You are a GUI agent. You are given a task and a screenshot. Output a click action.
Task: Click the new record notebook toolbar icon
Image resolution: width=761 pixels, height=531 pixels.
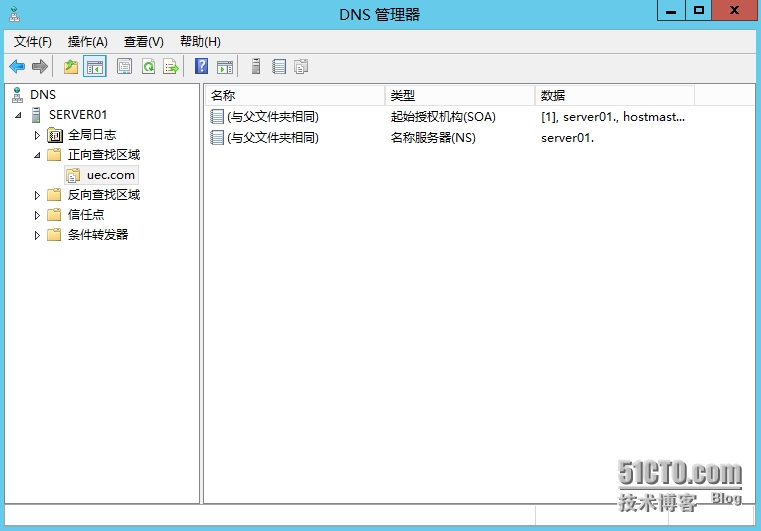279,66
